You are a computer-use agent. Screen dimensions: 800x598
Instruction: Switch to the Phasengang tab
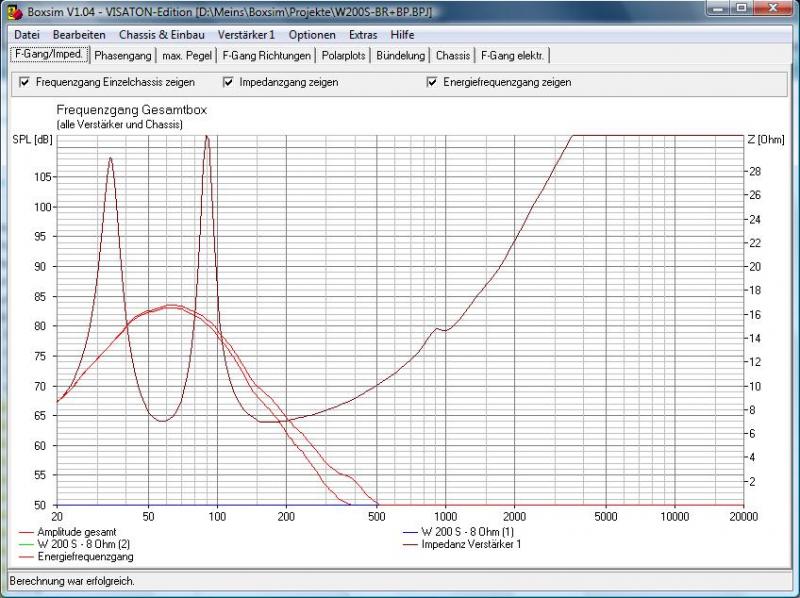click(x=123, y=56)
